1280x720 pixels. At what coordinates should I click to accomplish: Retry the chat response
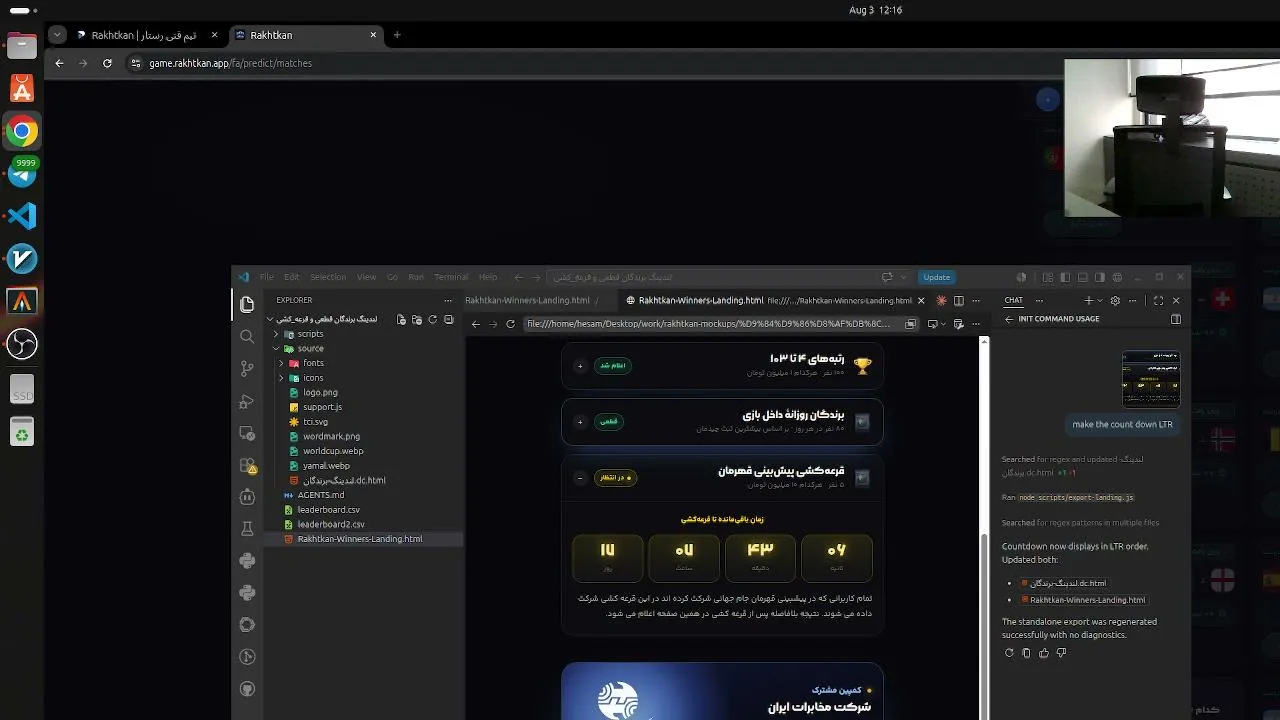[1009, 653]
